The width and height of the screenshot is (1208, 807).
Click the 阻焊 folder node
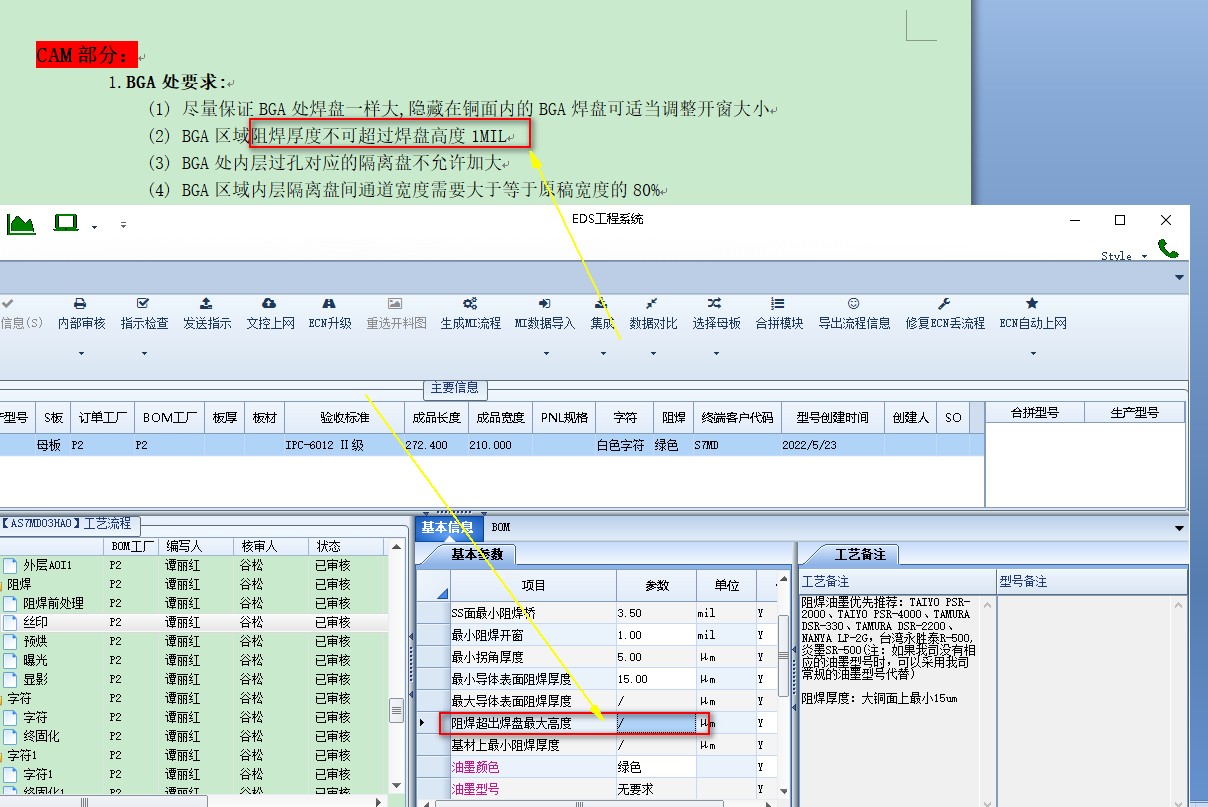coord(19,584)
